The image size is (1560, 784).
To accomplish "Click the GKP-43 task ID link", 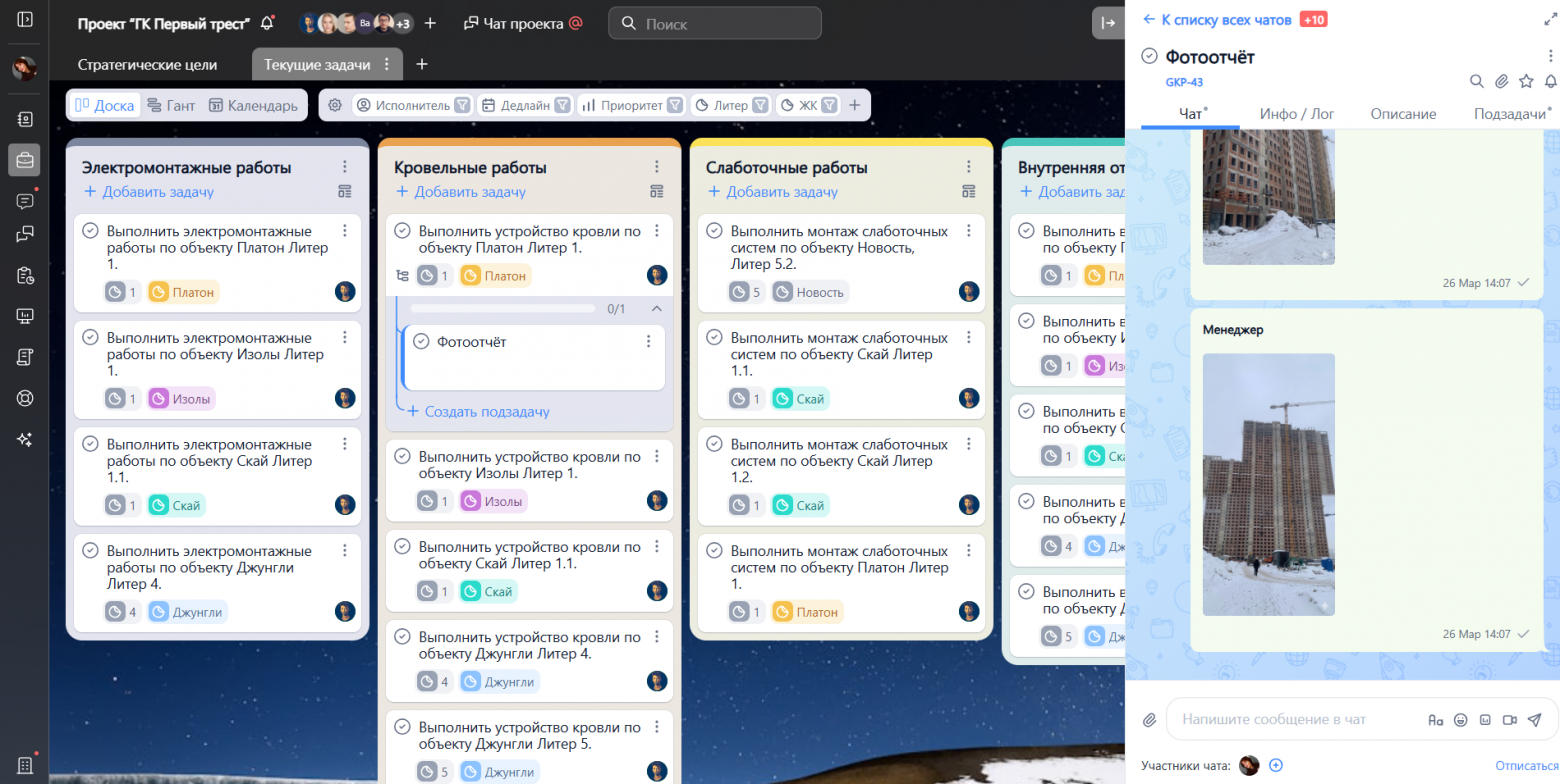I will pyautogui.click(x=1184, y=82).
